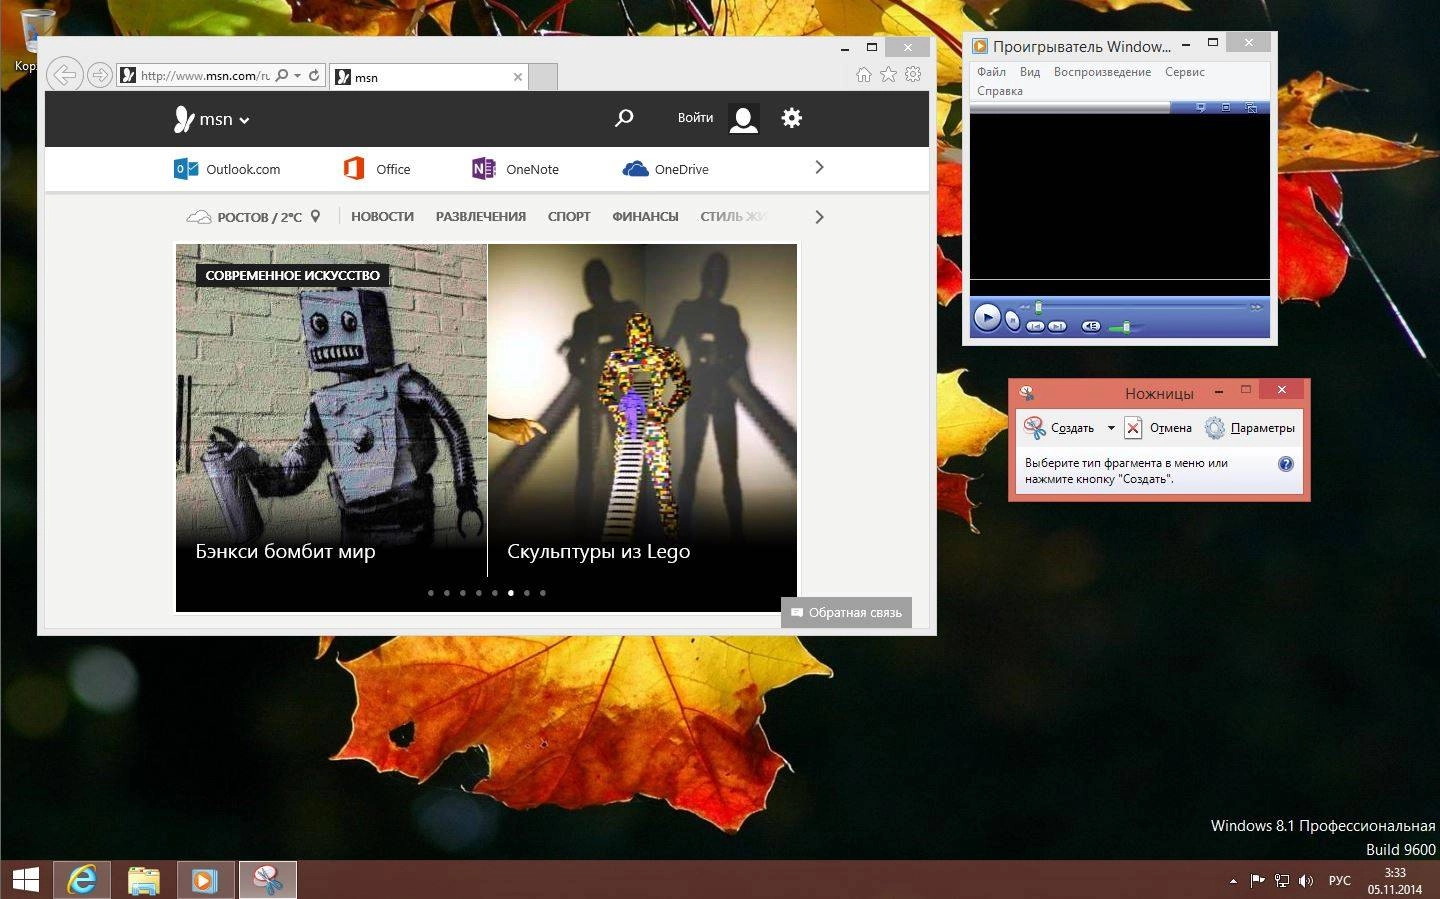Click Play in media player
The image size is (1440, 899).
[x=987, y=317]
